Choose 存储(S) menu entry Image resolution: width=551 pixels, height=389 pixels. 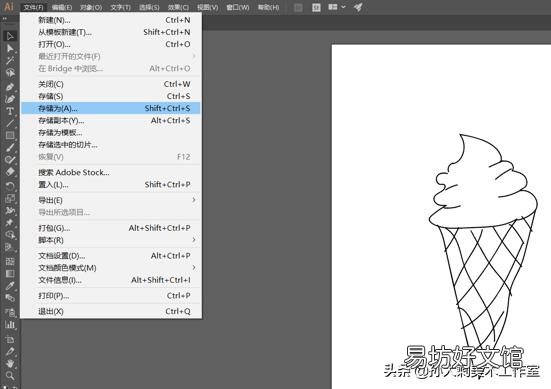pyautogui.click(x=111, y=96)
